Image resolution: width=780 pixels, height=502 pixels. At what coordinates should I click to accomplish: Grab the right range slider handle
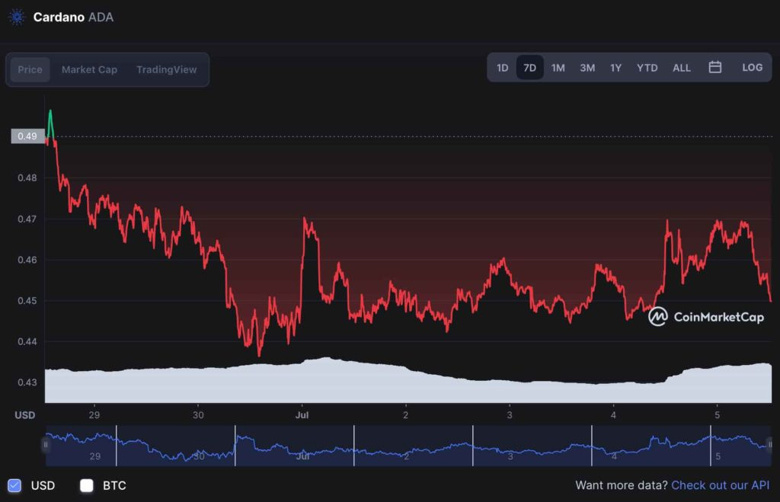pyautogui.click(x=770, y=445)
